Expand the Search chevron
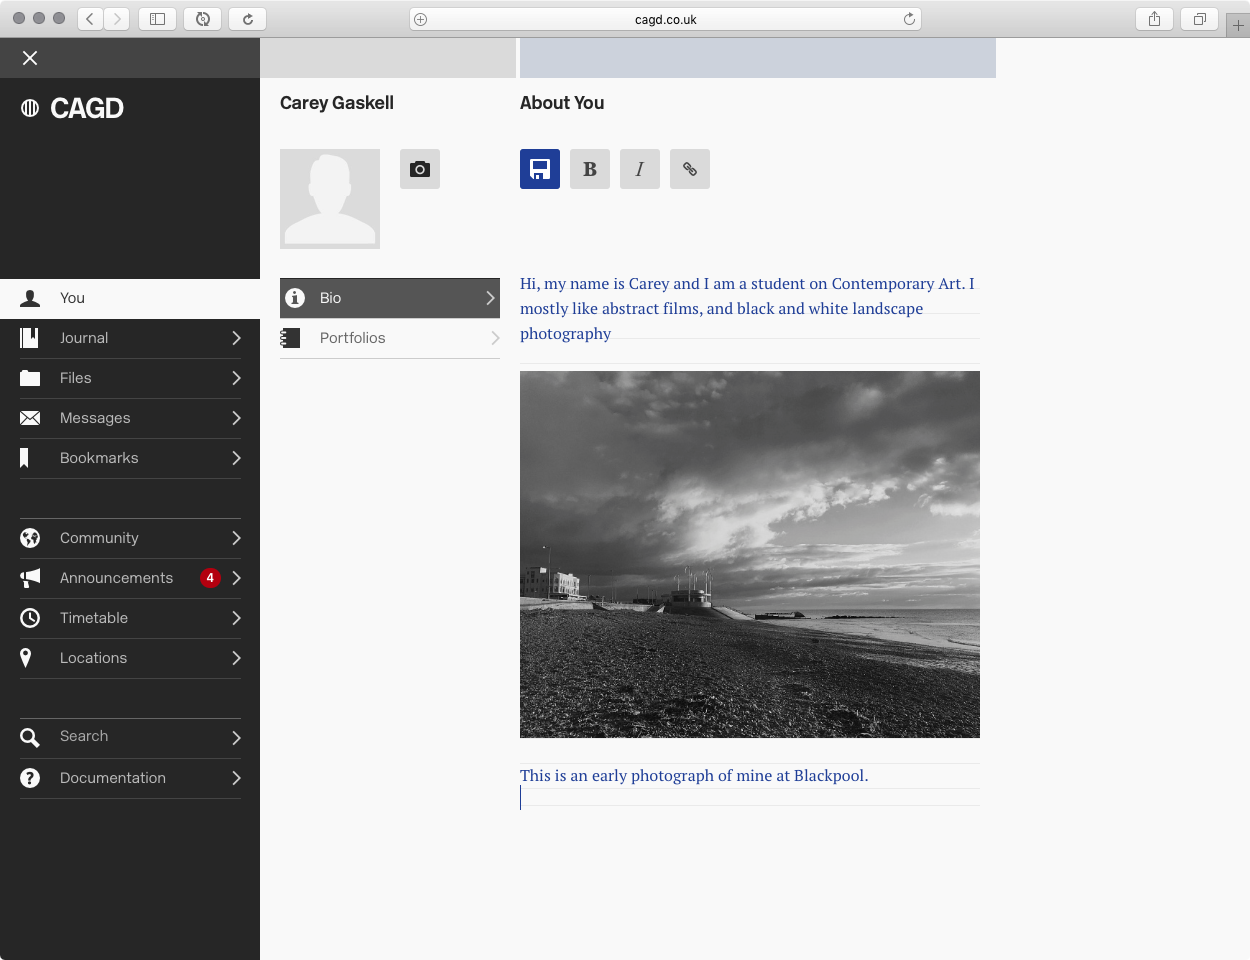 (x=236, y=738)
